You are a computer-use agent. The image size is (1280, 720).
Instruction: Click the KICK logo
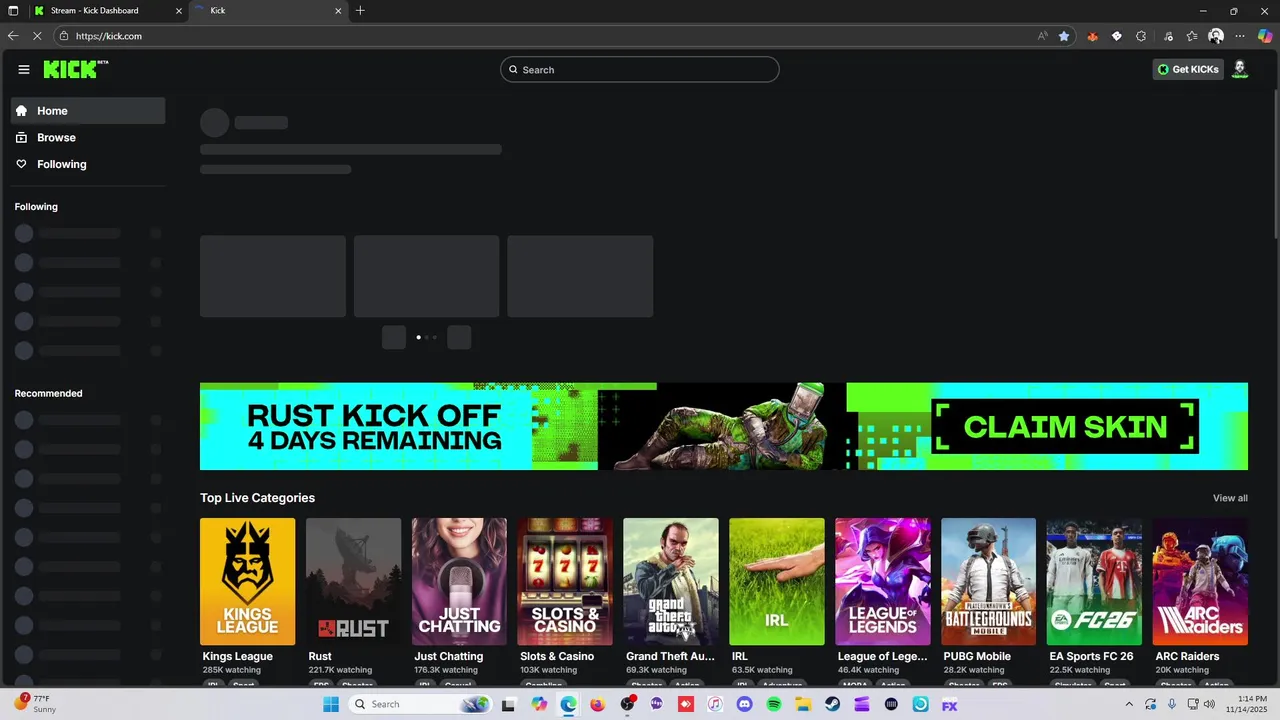pyautogui.click(x=75, y=69)
